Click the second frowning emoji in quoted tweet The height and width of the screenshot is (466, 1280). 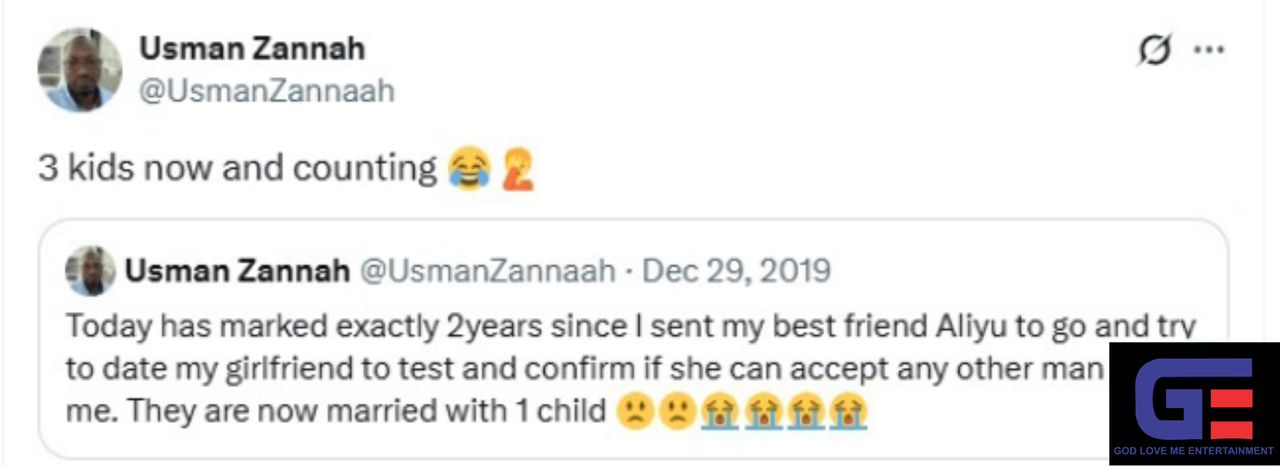[675, 411]
